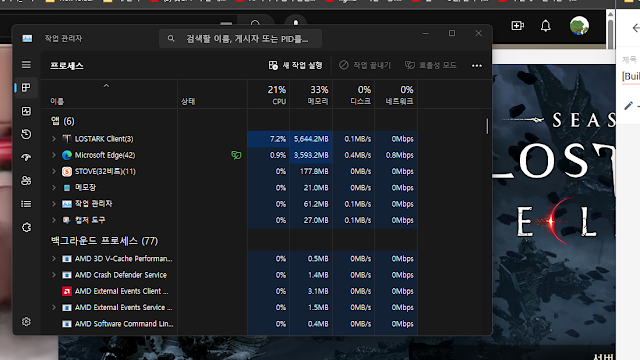Click the search magnifier icon in Task Manager
This screenshot has height=360, width=640.
point(171,38)
